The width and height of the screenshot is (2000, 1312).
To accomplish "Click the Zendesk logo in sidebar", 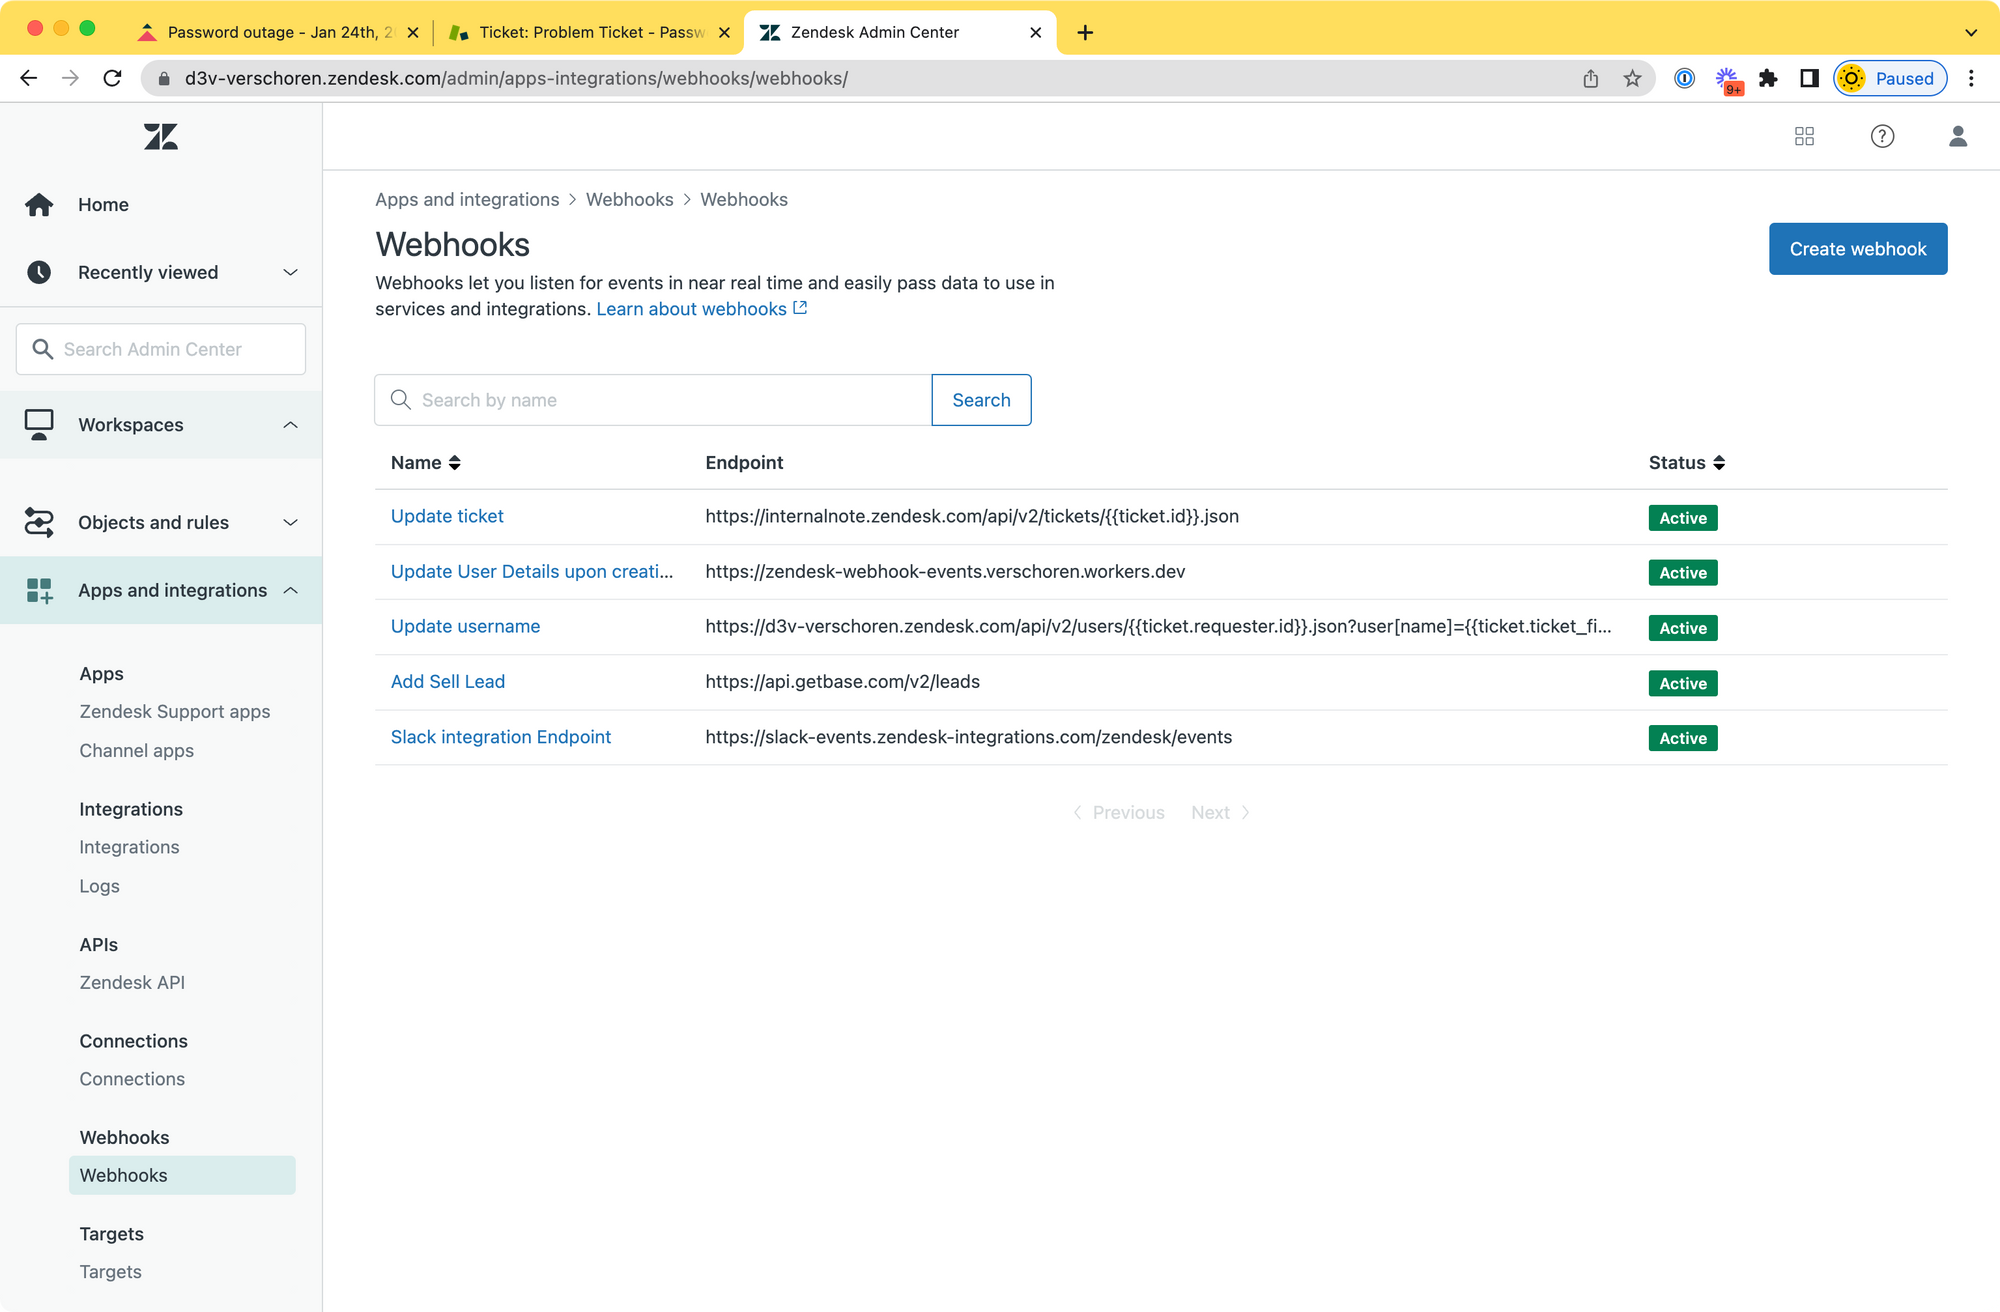I will tap(160, 137).
